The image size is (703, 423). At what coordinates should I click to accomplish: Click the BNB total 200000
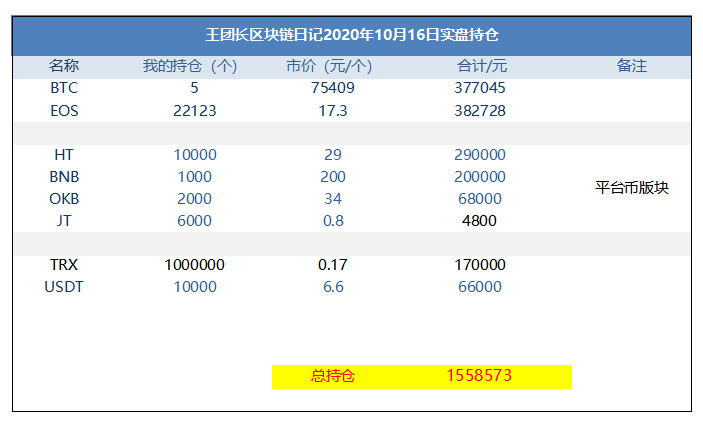coord(480,177)
